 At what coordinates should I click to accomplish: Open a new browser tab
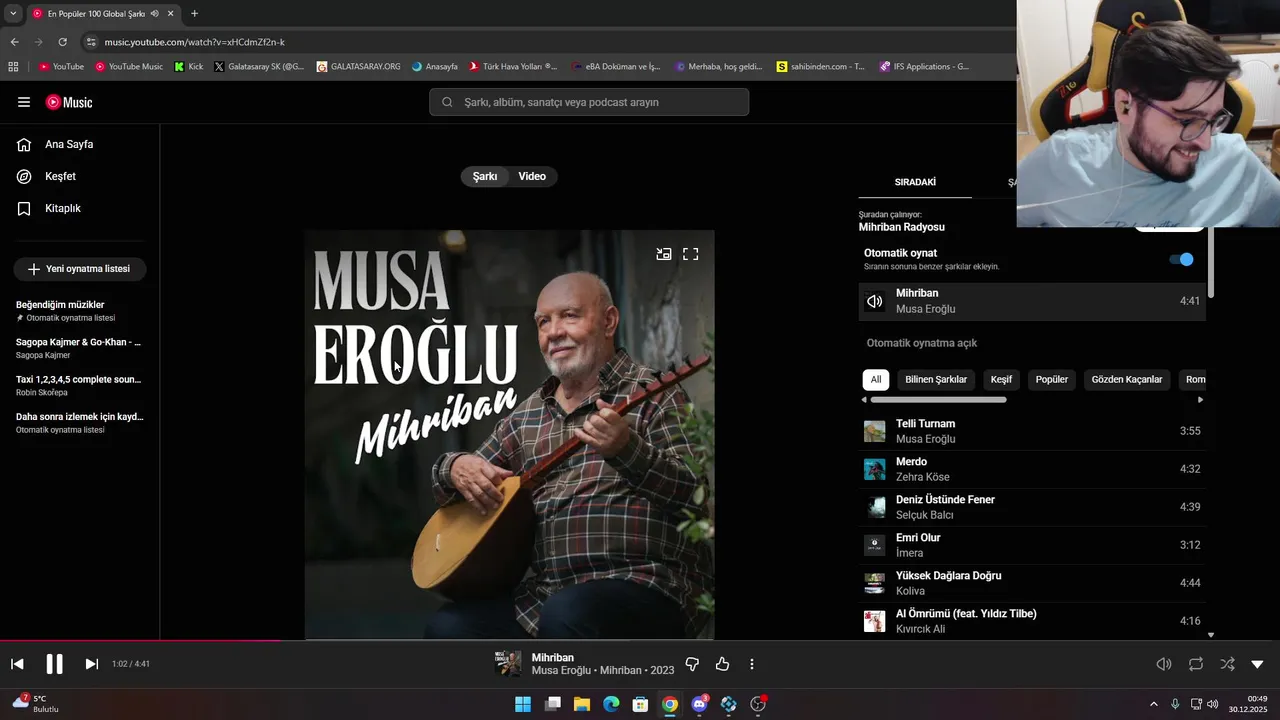pyautogui.click(x=194, y=14)
